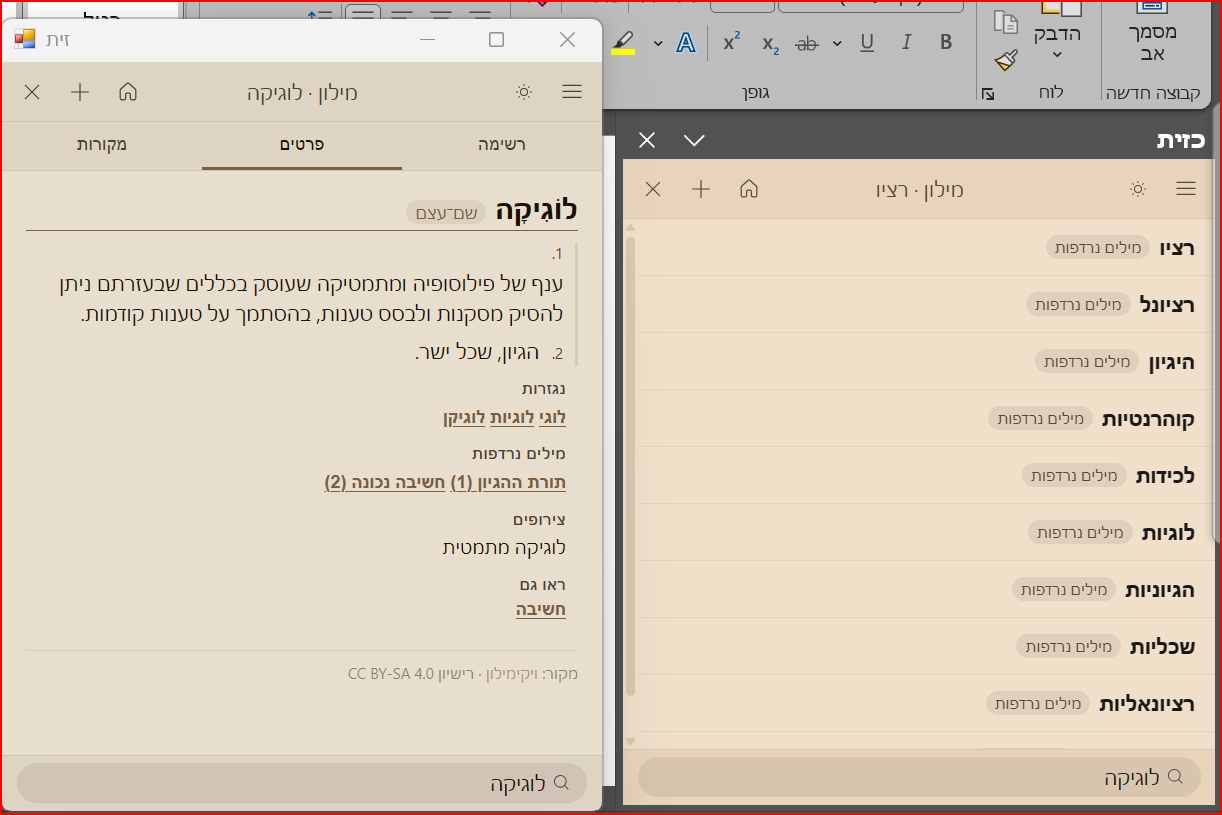Click the home icon in the זית window
The width and height of the screenshot is (1222, 815).
(x=128, y=92)
